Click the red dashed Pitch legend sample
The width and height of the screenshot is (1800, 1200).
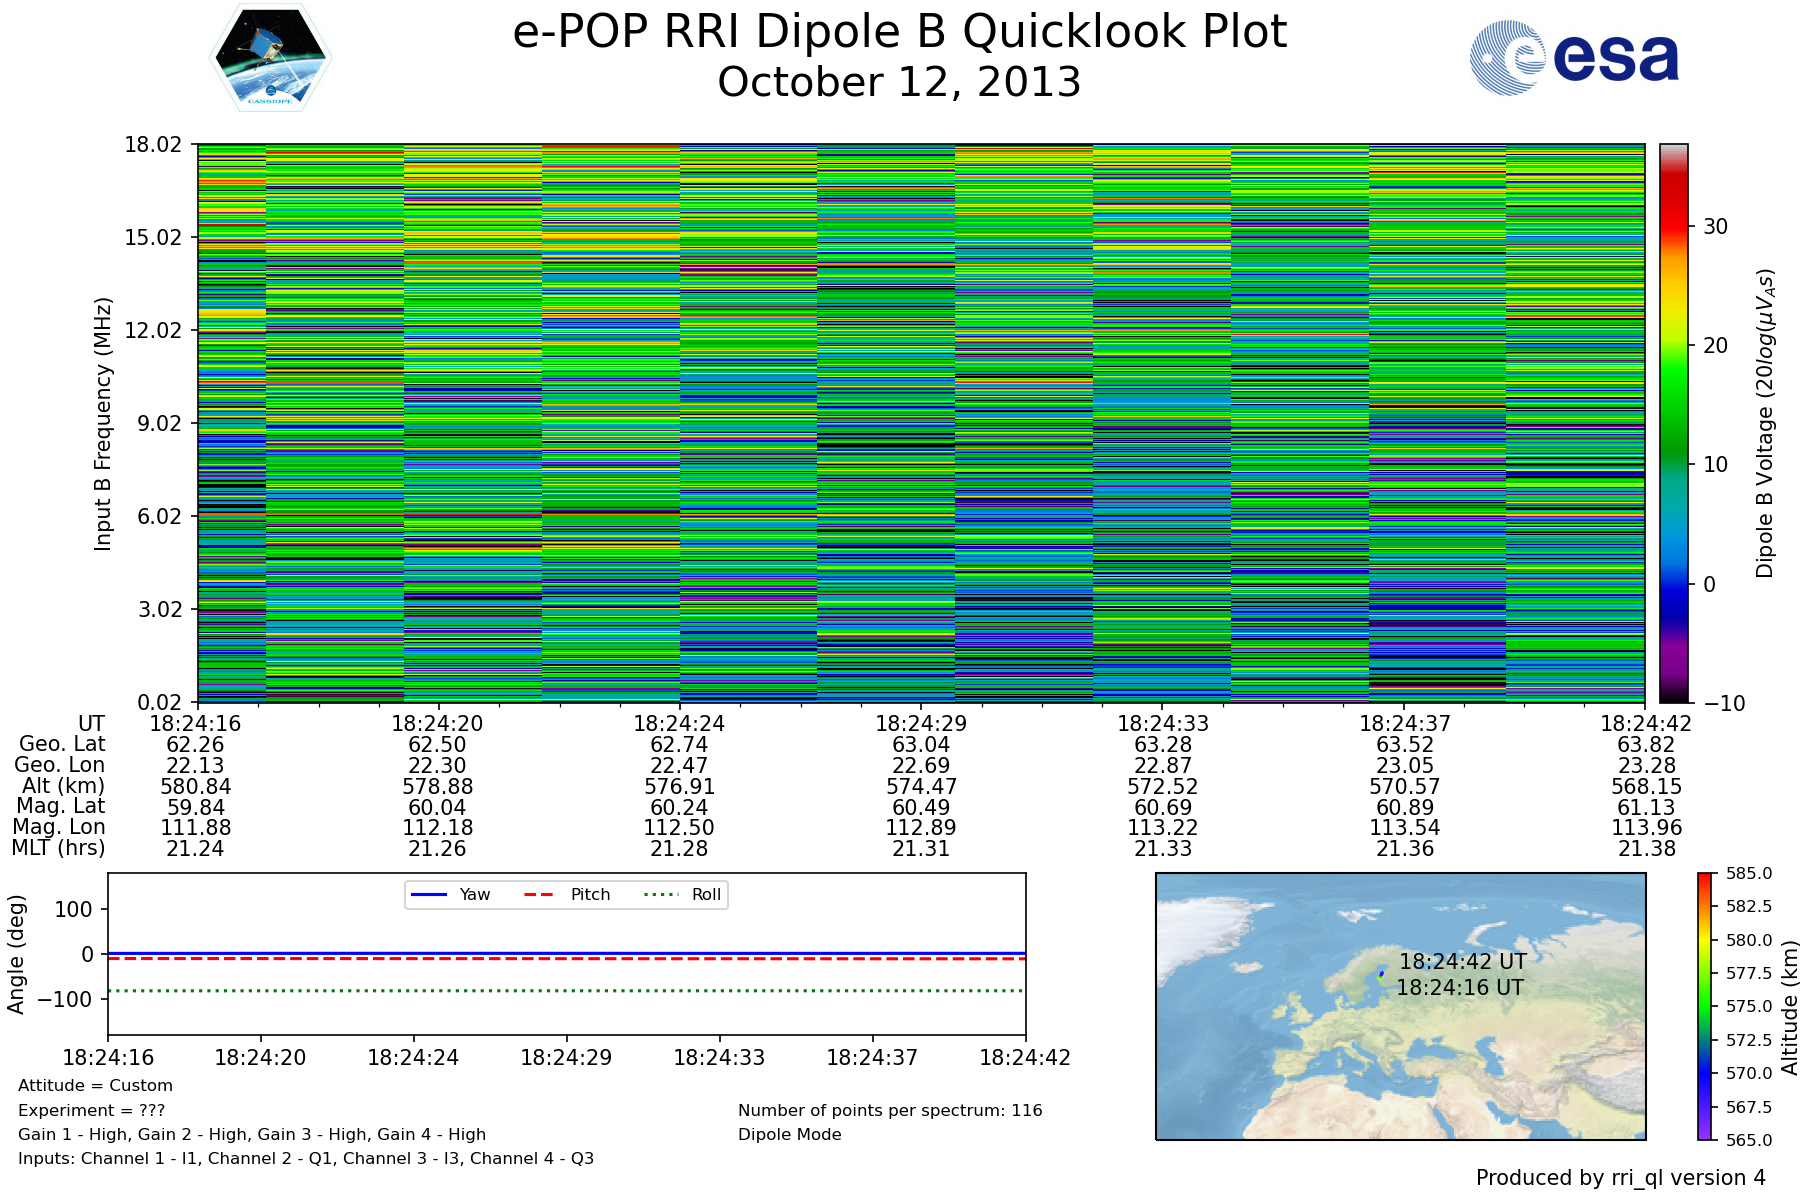[x=539, y=894]
